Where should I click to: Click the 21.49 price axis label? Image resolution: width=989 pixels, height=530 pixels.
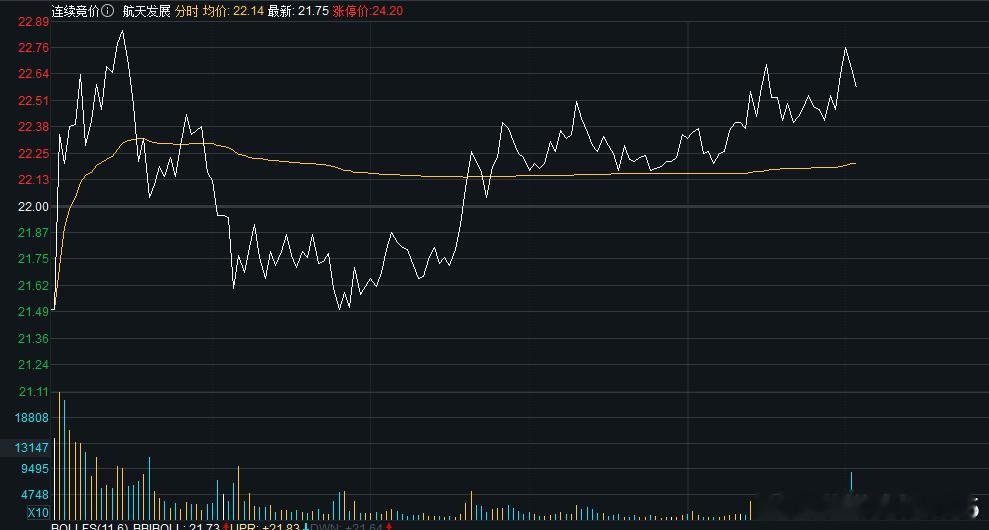(33, 312)
